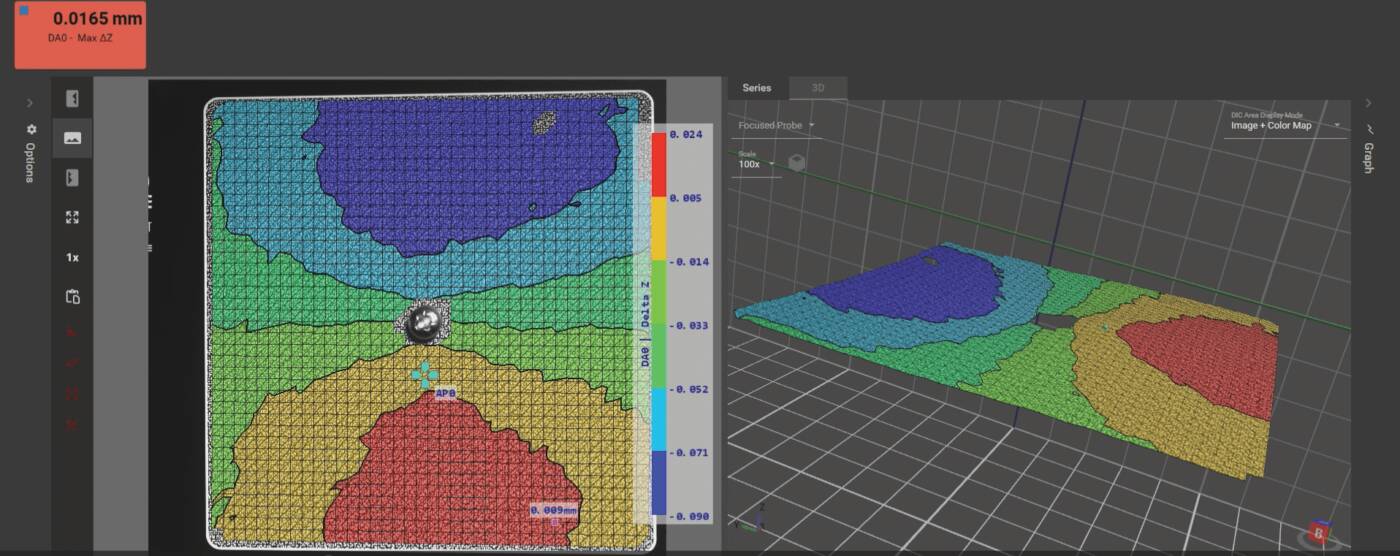
Task: Open DIC Area Display Mode dropdown
Action: (x=1285, y=126)
